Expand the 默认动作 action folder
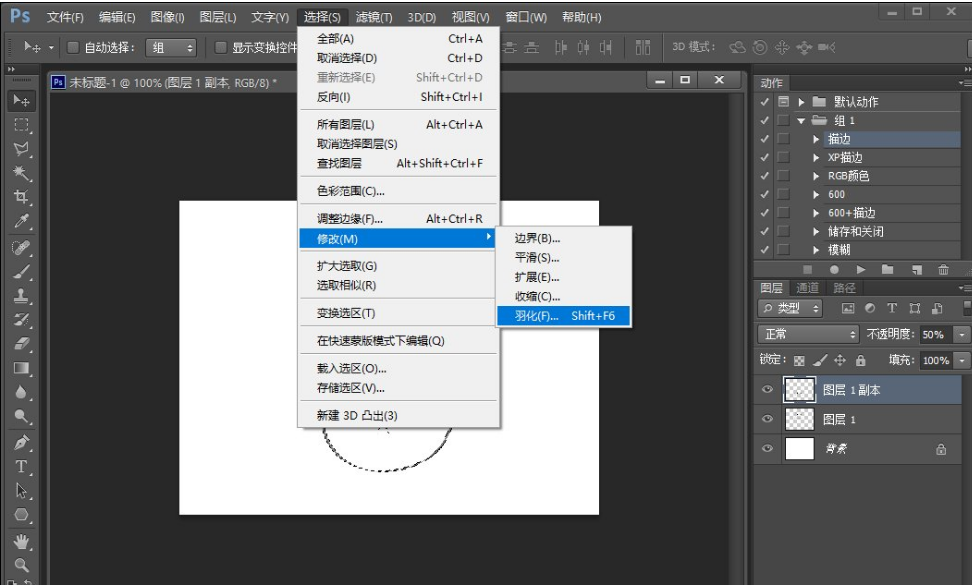This screenshot has height=585, width=972. [801, 102]
